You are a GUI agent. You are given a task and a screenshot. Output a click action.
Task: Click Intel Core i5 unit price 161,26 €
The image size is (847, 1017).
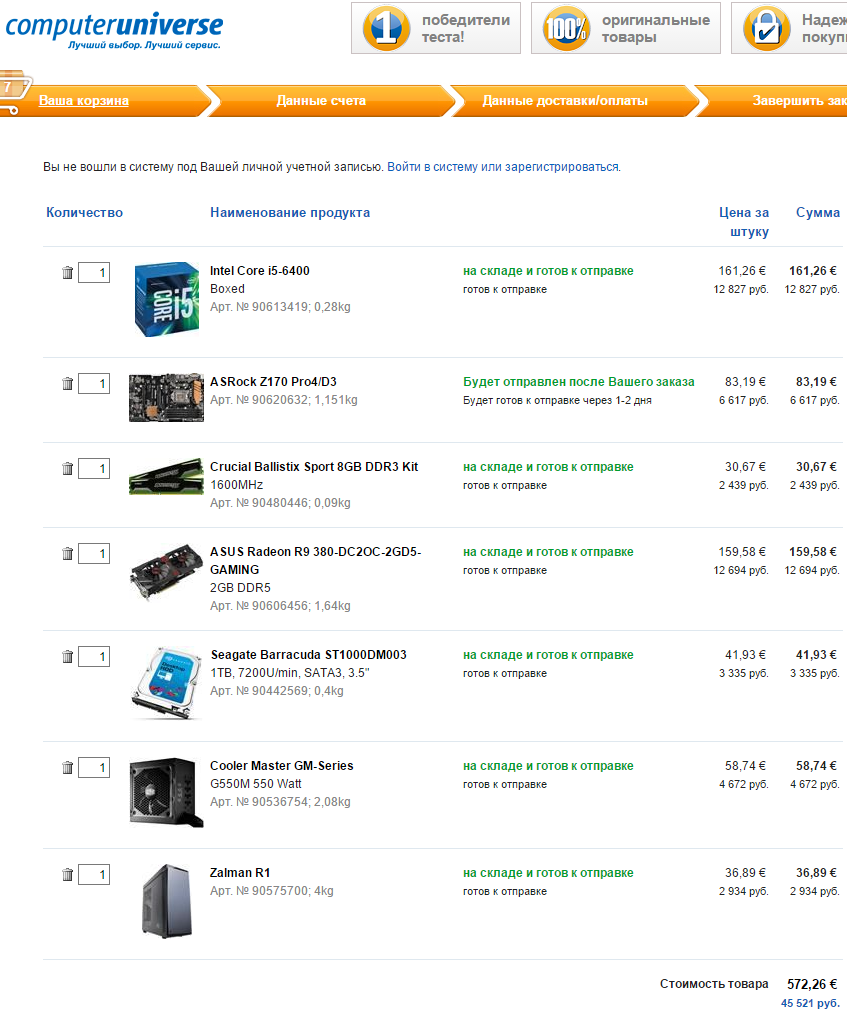742,270
